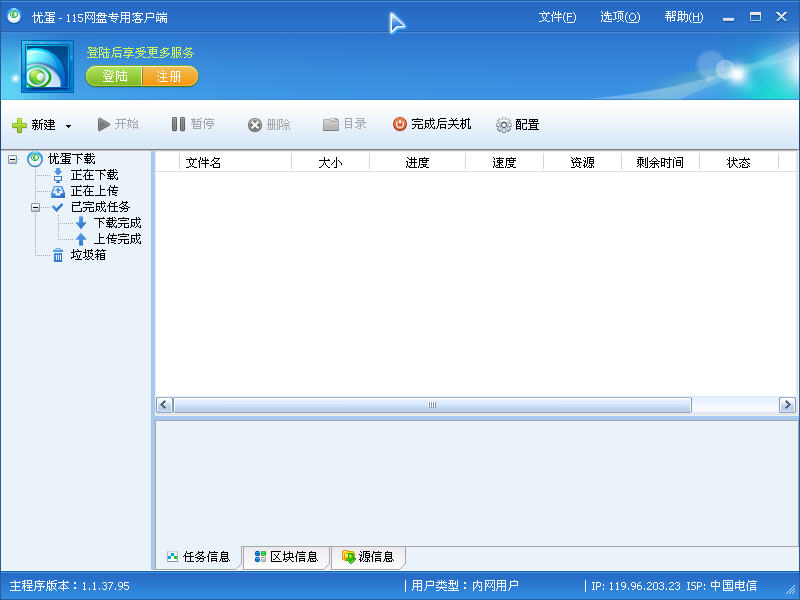Viewport: 800px width, 600px height.
Task: Select the 下载完成 down-arrow icon
Action: (81, 223)
